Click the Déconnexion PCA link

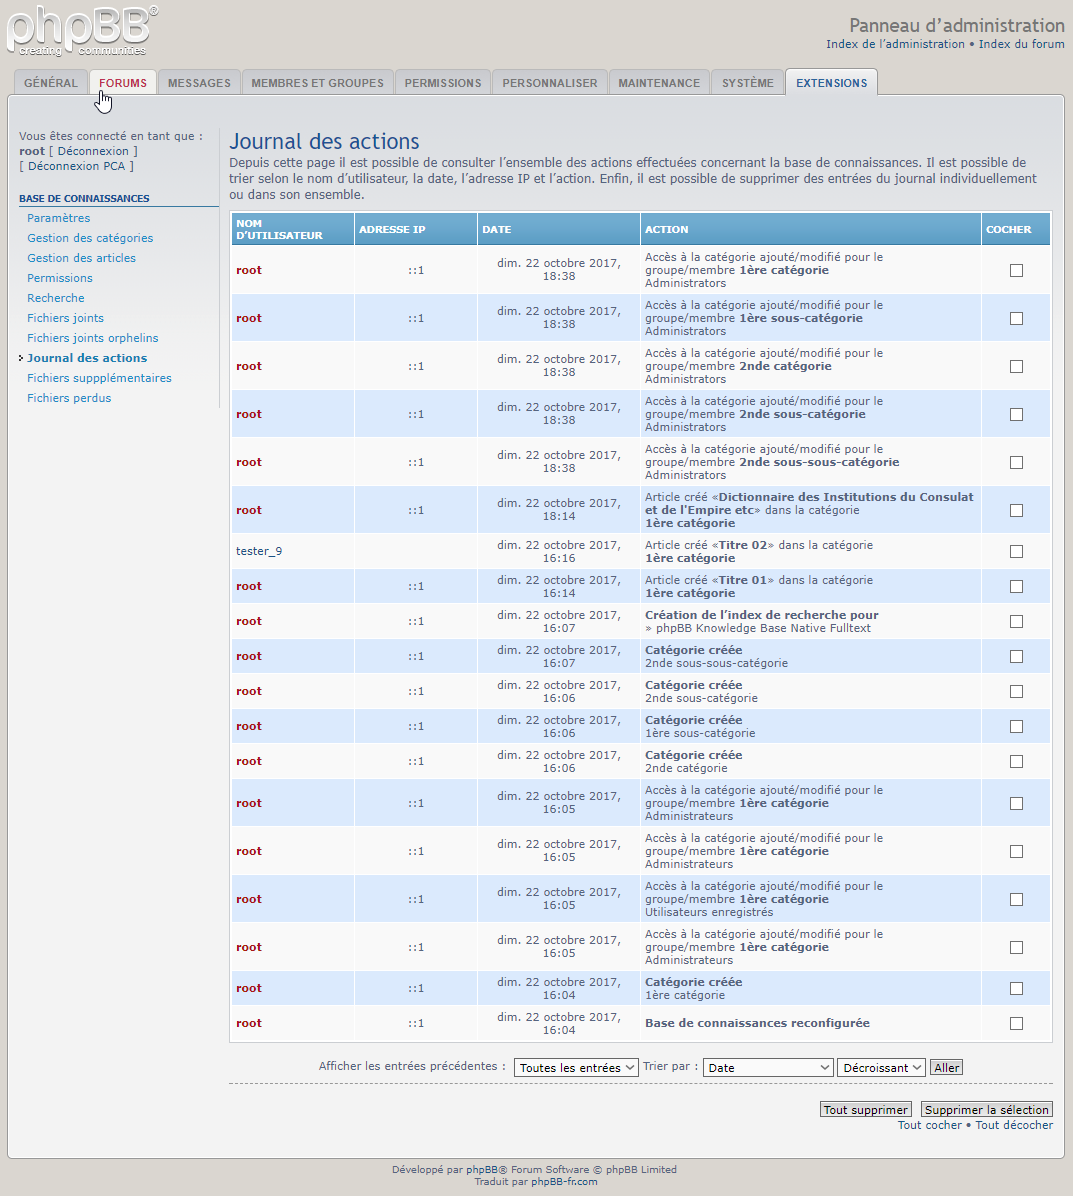(x=76, y=166)
